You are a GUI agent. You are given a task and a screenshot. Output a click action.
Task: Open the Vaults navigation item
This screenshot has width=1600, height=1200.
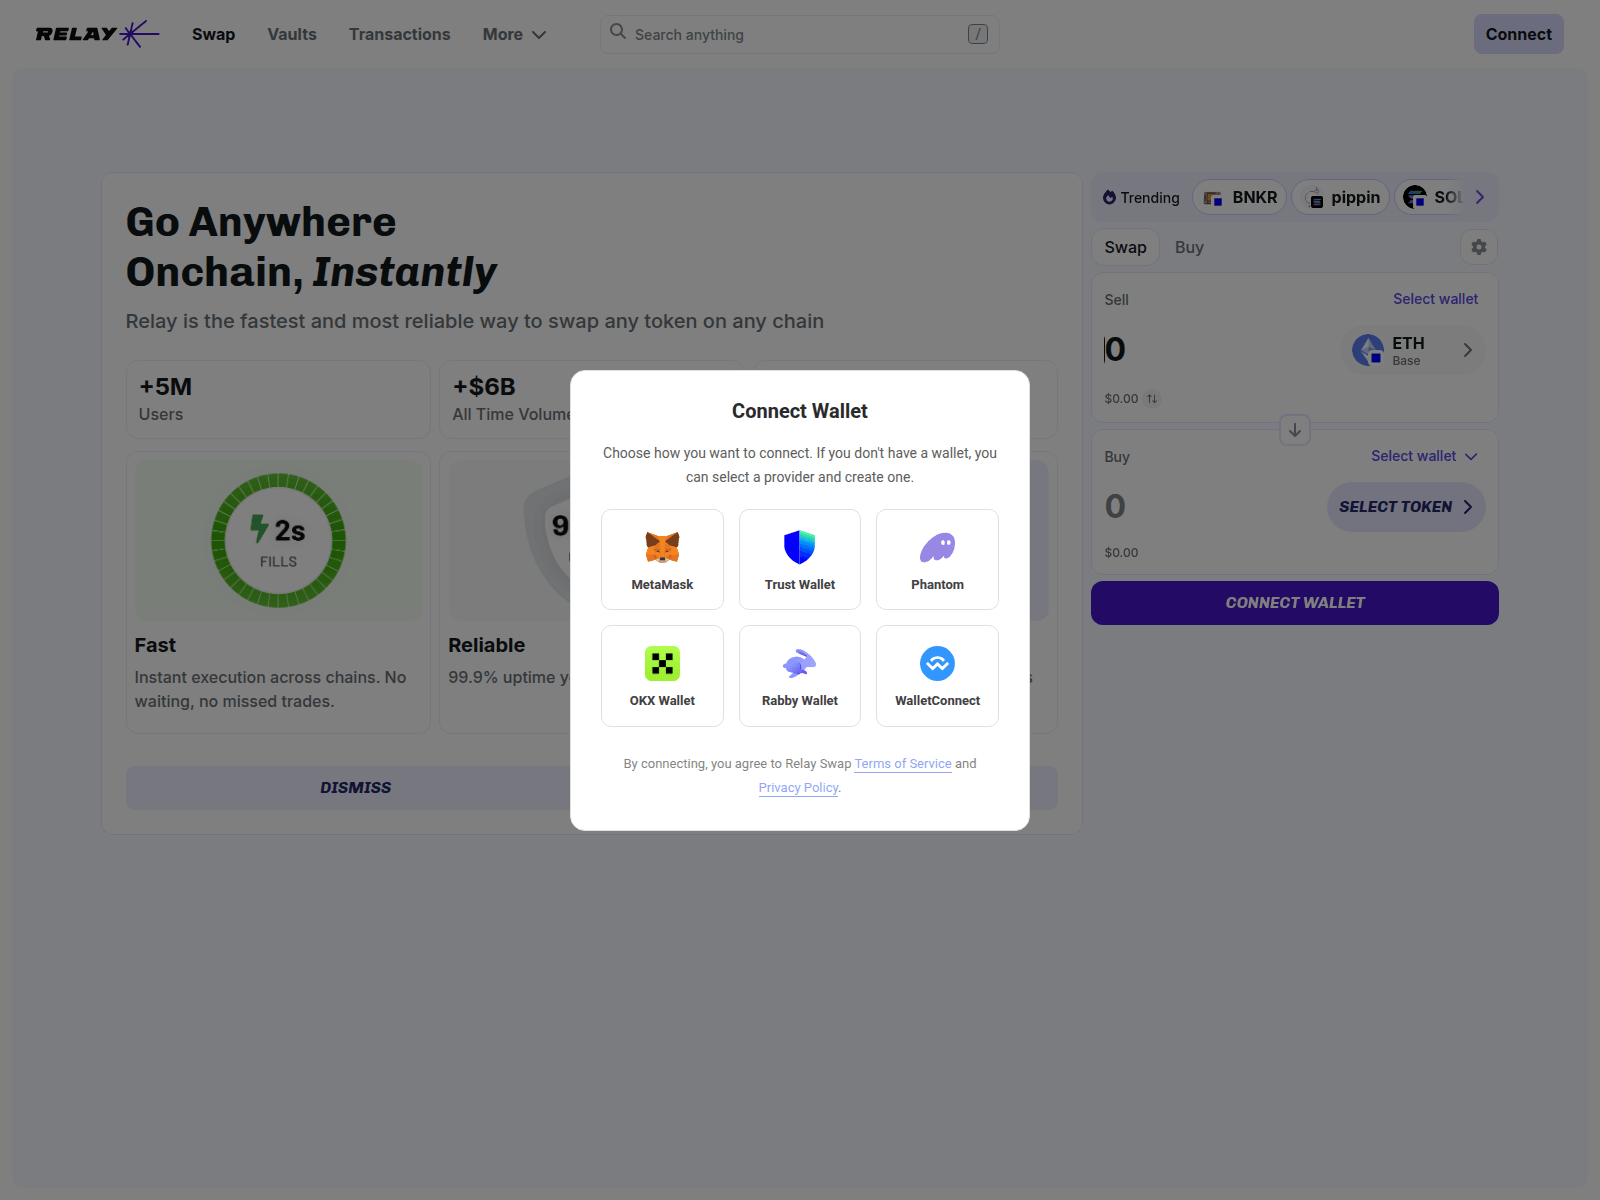292,34
